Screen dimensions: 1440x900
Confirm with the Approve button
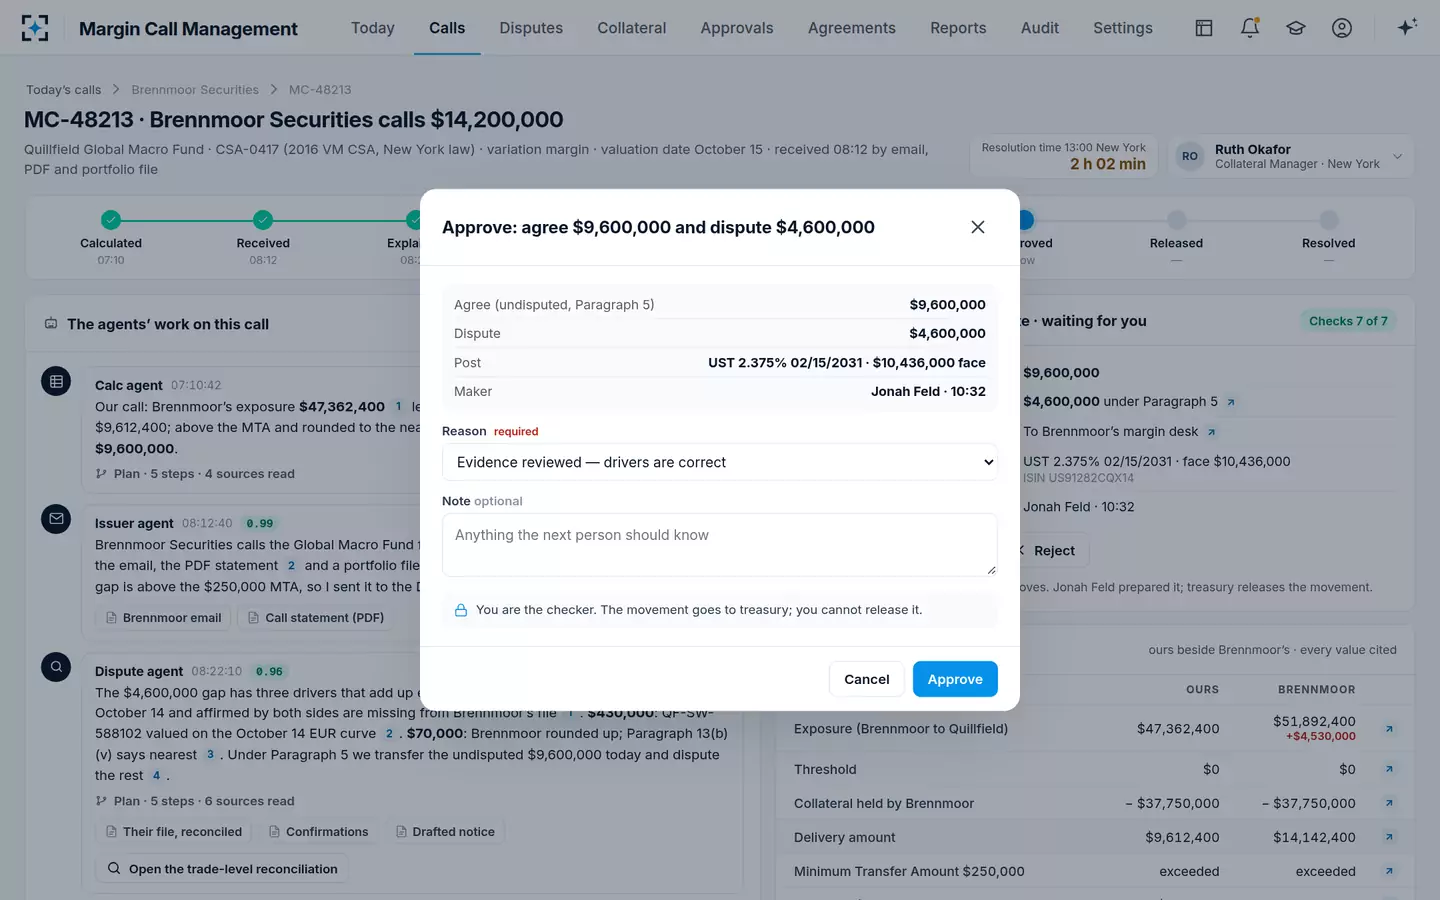tap(955, 679)
